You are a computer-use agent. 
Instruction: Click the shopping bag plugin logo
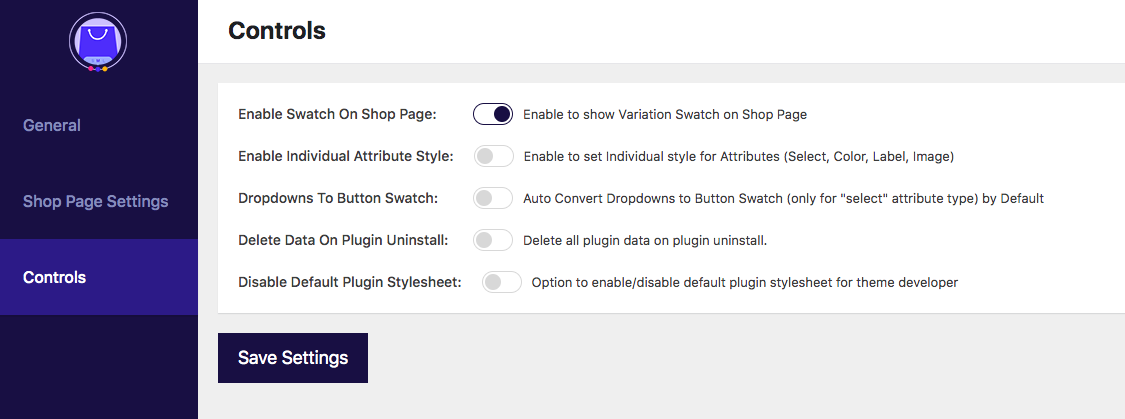(98, 41)
